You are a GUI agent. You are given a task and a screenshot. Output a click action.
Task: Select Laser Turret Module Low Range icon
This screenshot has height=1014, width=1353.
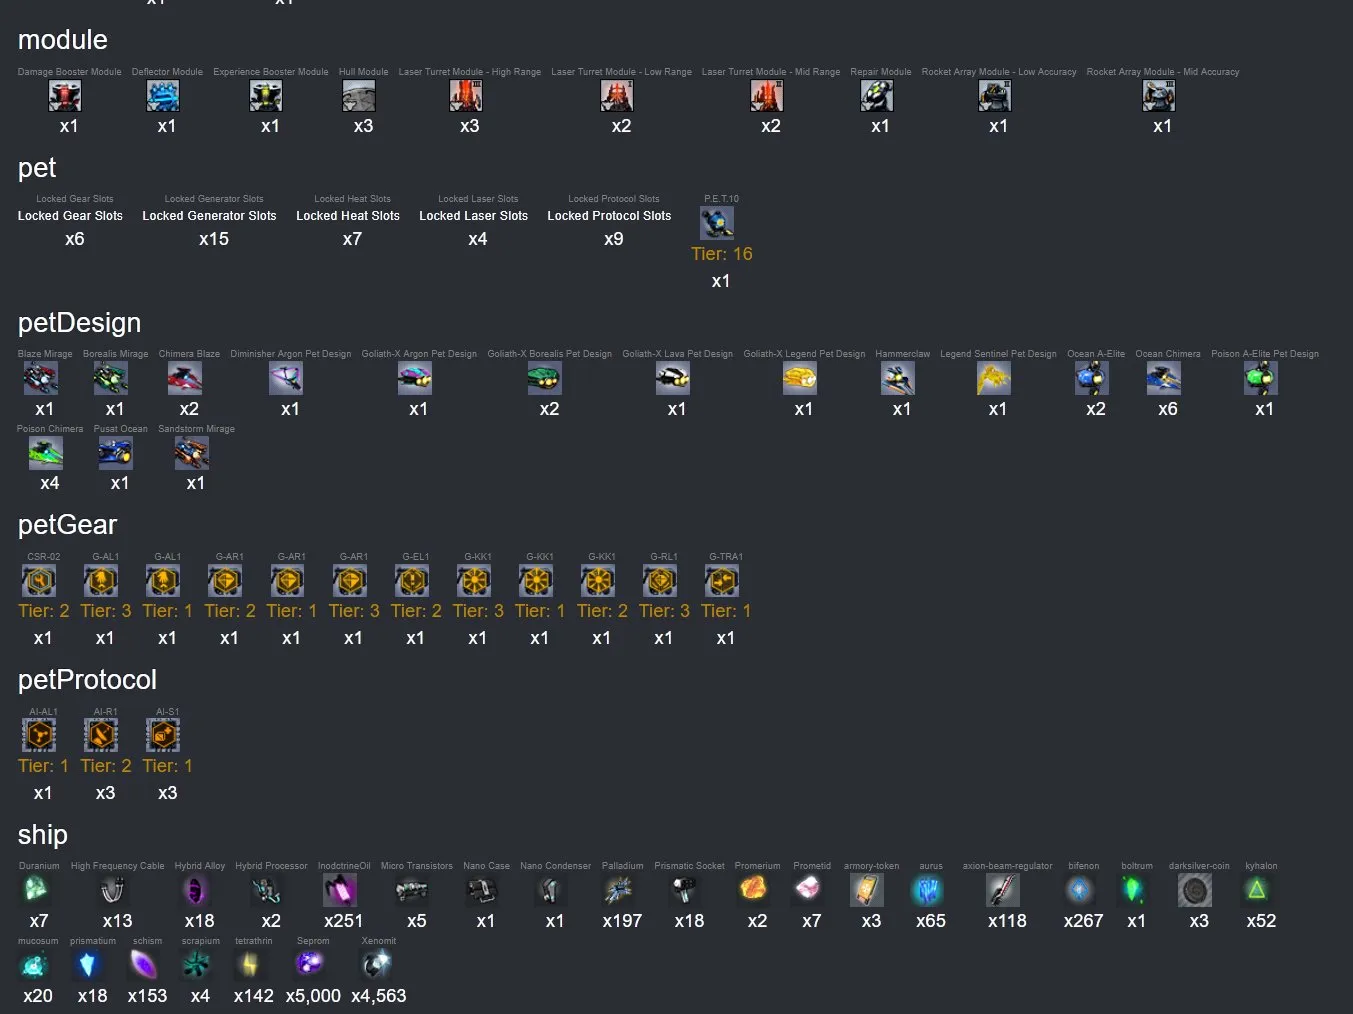(x=617, y=96)
